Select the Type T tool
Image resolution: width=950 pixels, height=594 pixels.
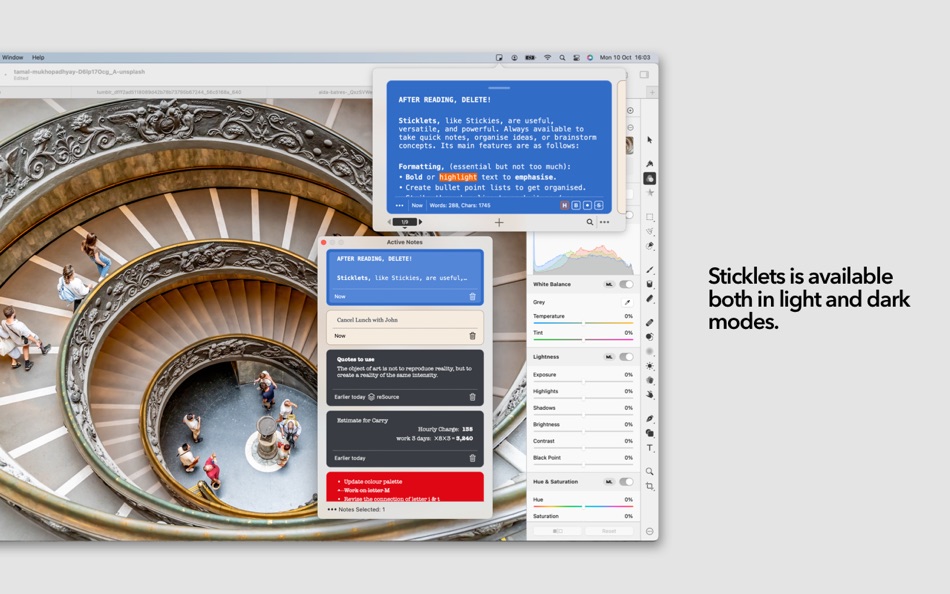649,448
